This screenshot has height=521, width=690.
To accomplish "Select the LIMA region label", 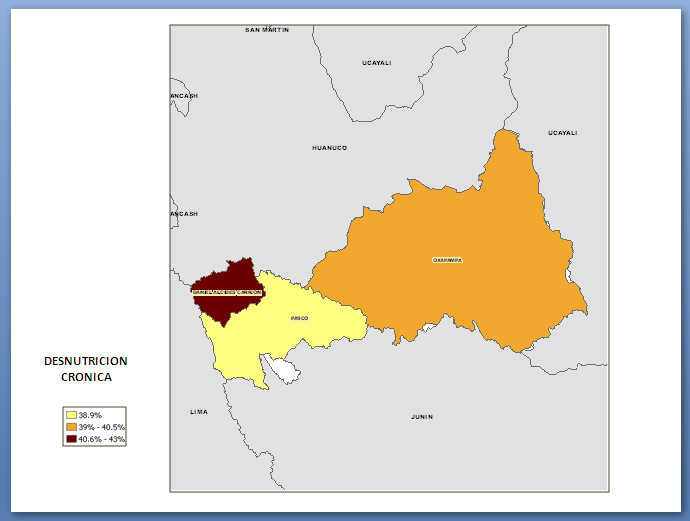I will point(199,412).
